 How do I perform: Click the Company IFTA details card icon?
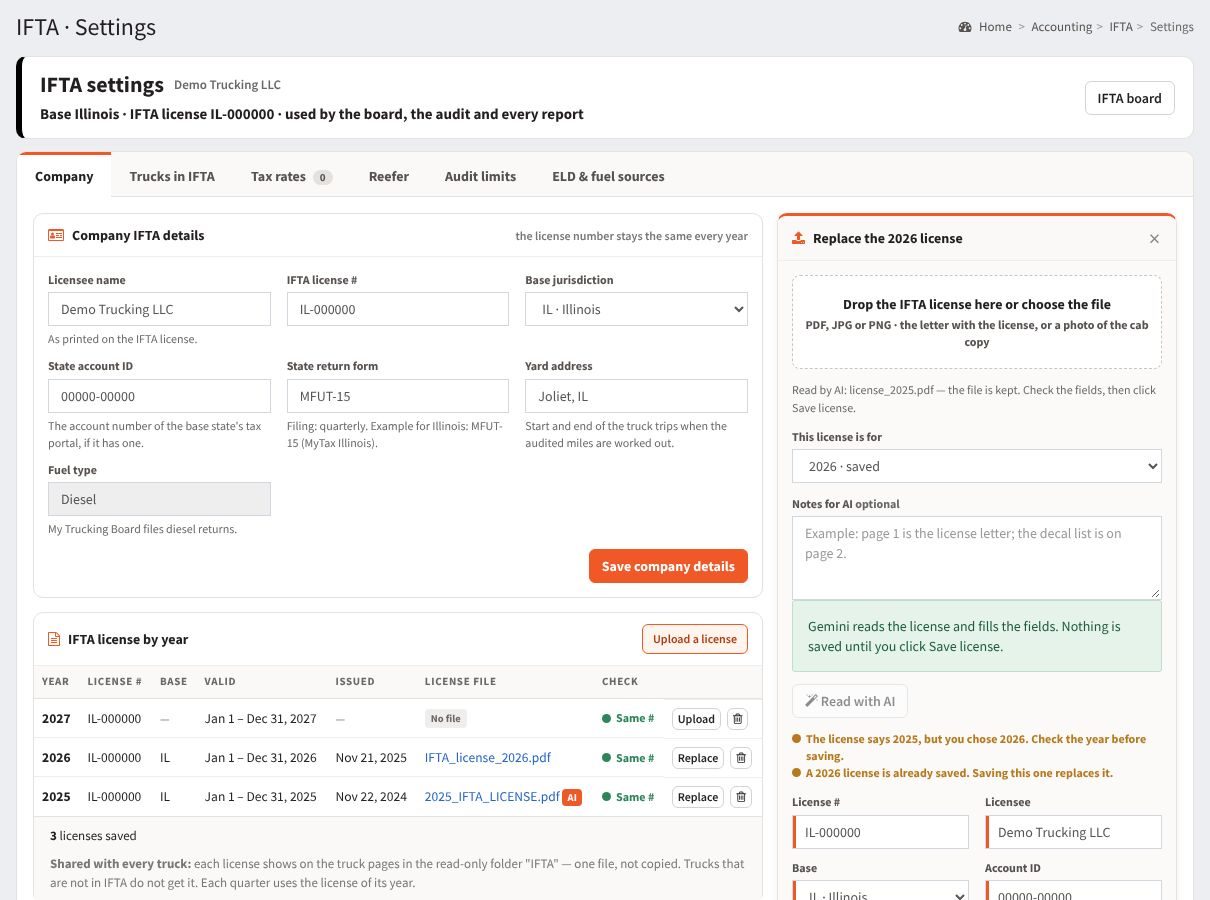tap(56, 236)
